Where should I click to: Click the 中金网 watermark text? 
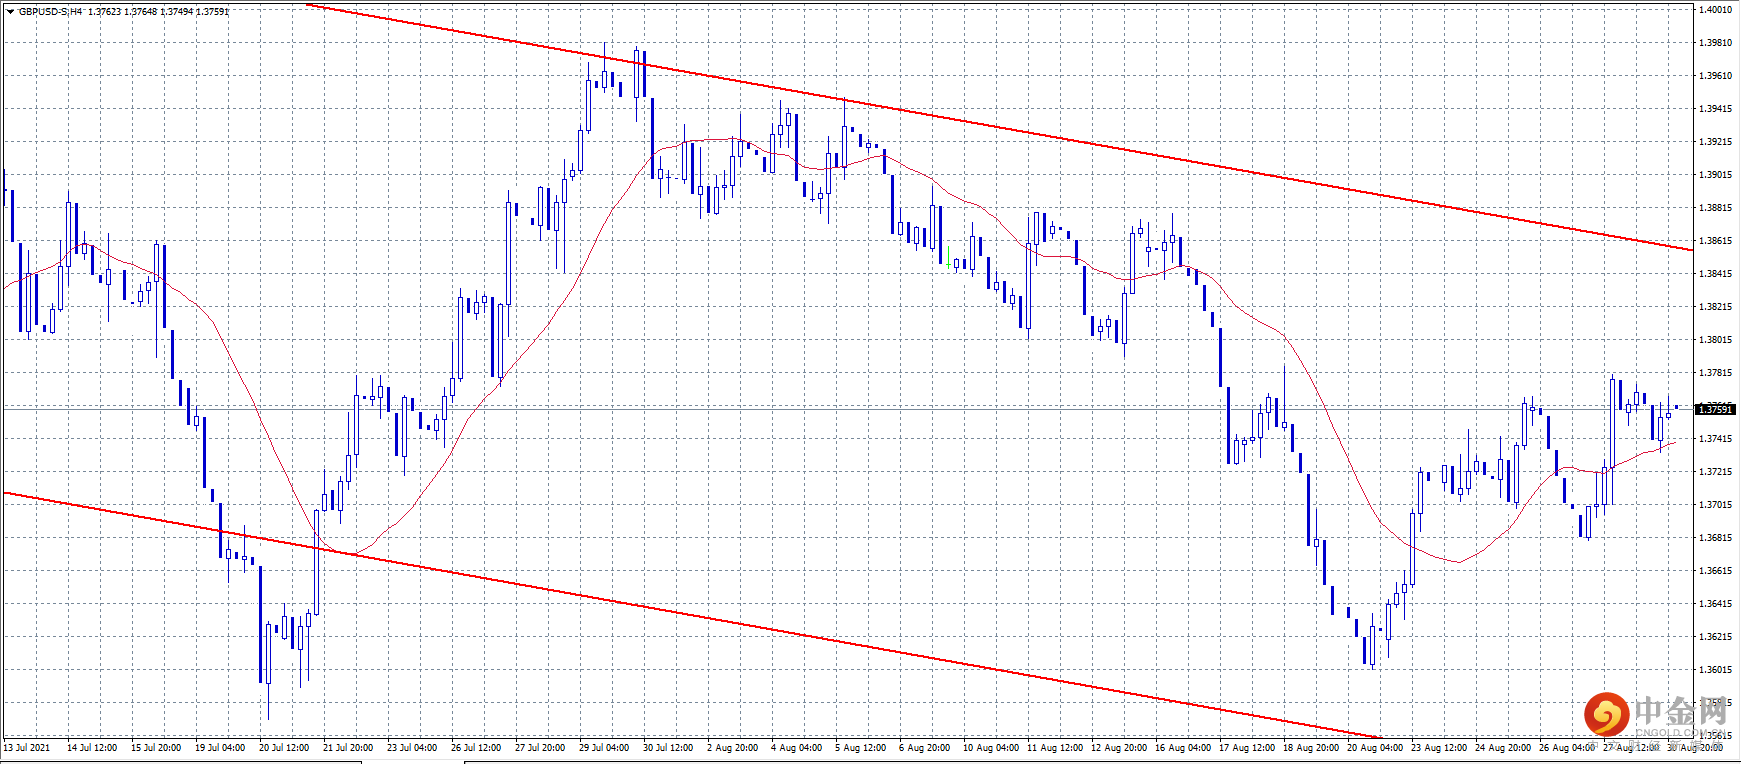(x=1681, y=710)
